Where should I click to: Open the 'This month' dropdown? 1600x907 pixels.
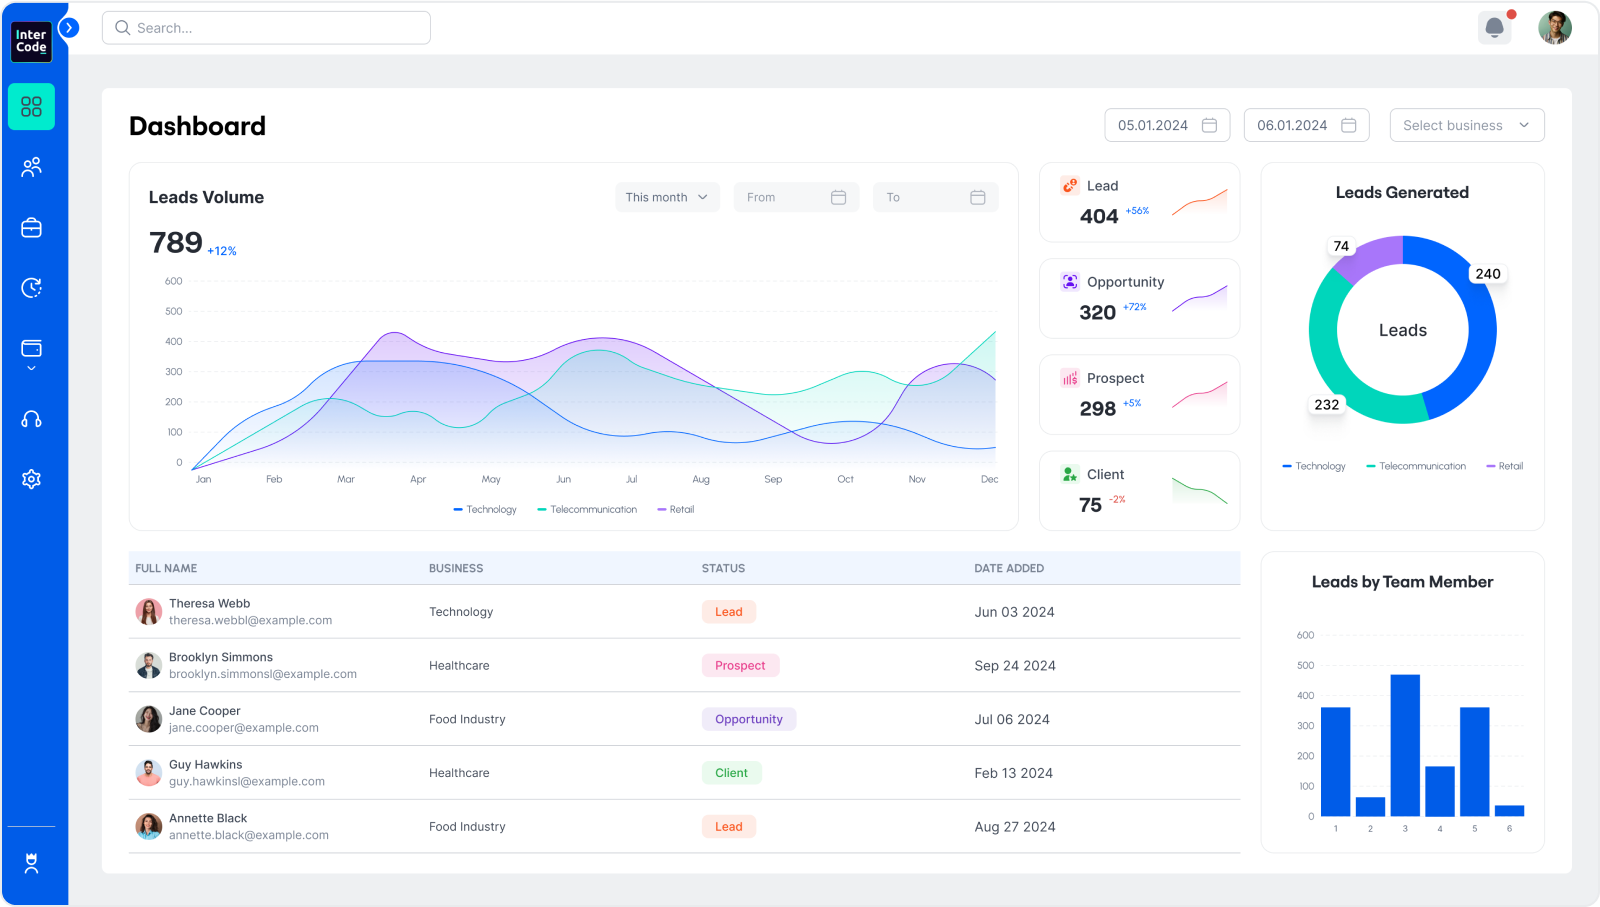(x=666, y=197)
